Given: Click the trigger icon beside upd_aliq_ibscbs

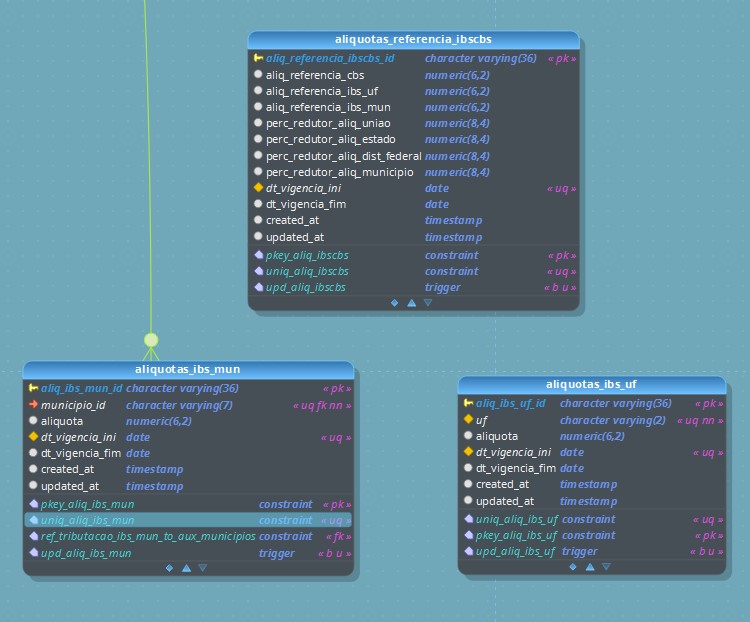Looking at the screenshot, I should pos(258,287).
